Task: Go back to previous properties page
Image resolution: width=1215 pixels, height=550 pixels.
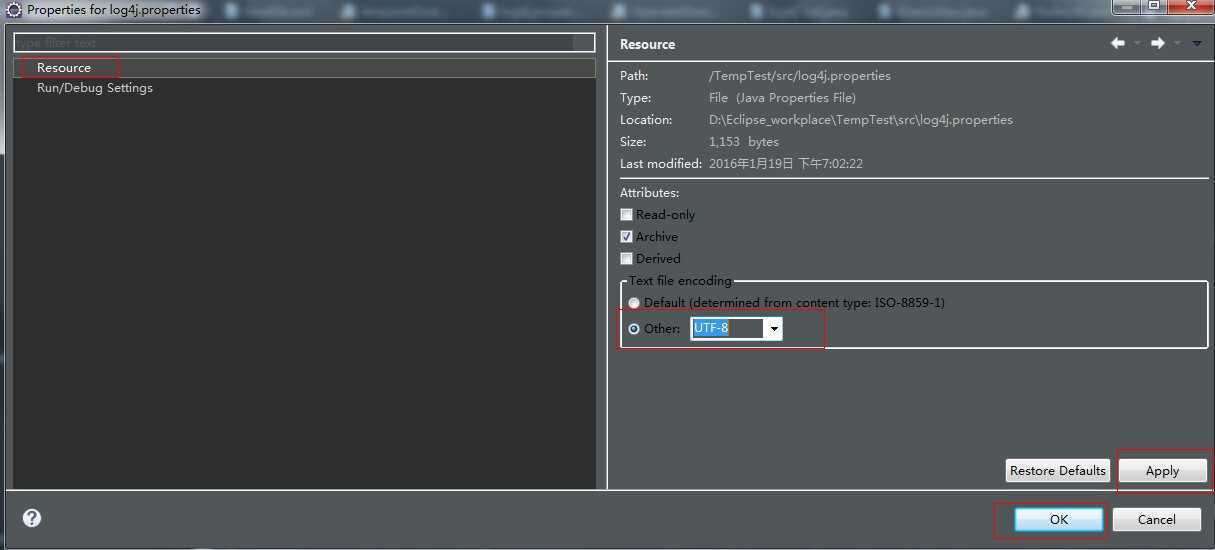Action: [1118, 43]
